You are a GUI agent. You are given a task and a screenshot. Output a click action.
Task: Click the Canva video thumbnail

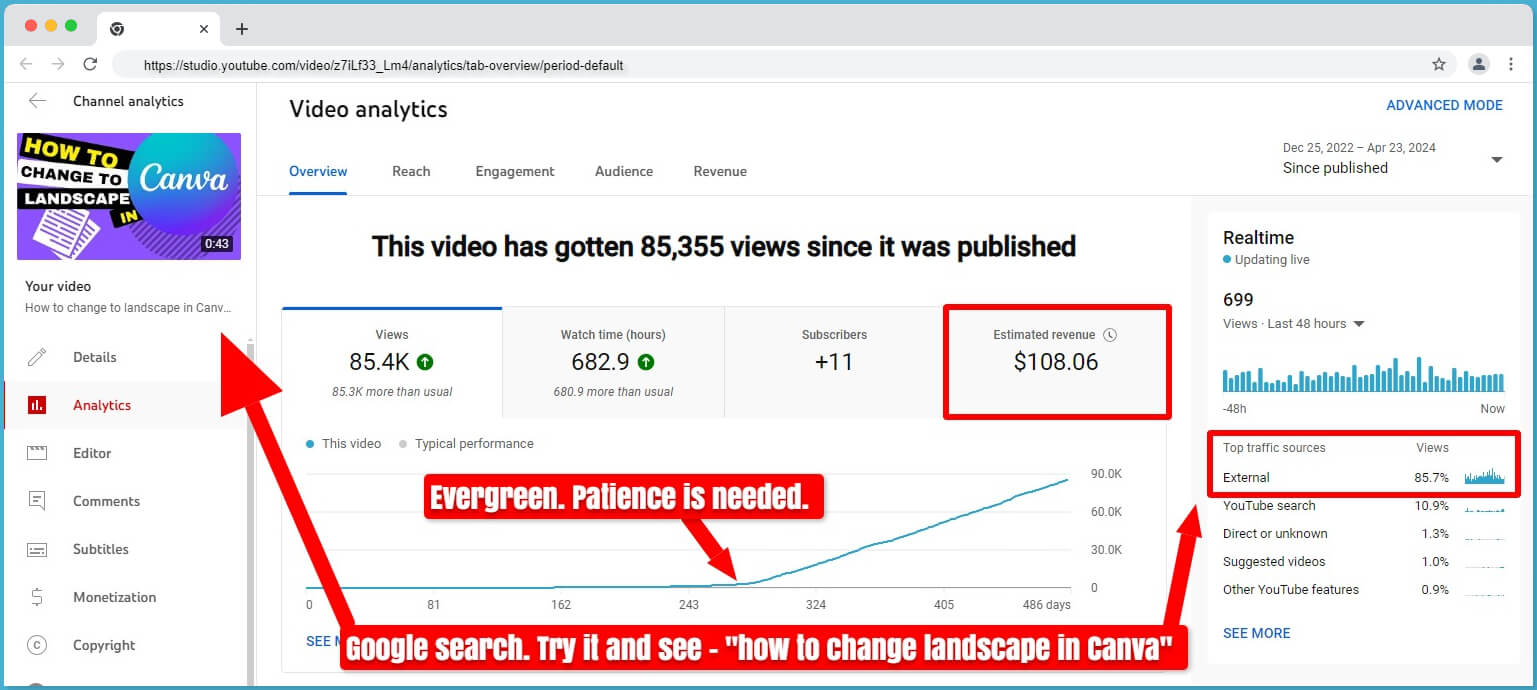pos(129,196)
